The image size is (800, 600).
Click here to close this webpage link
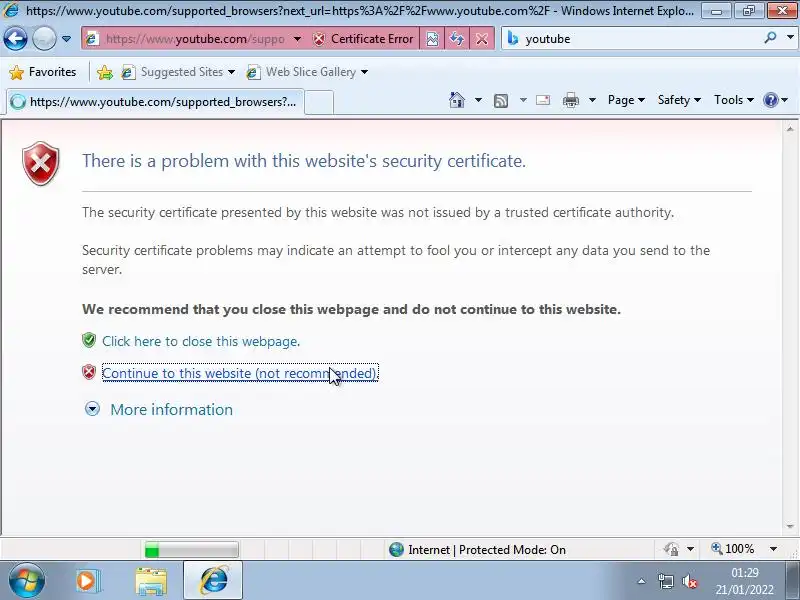click(201, 341)
